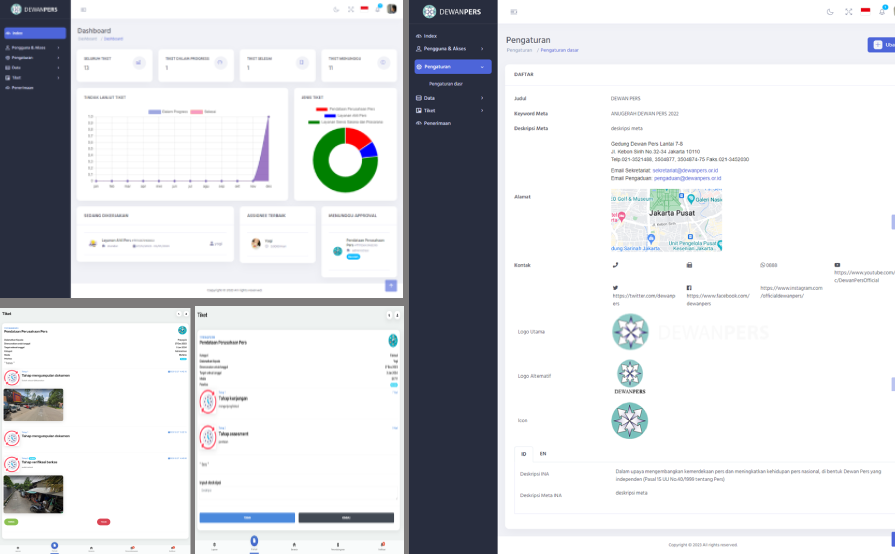Switch to EN language tab
895x554 pixels.
click(x=543, y=453)
